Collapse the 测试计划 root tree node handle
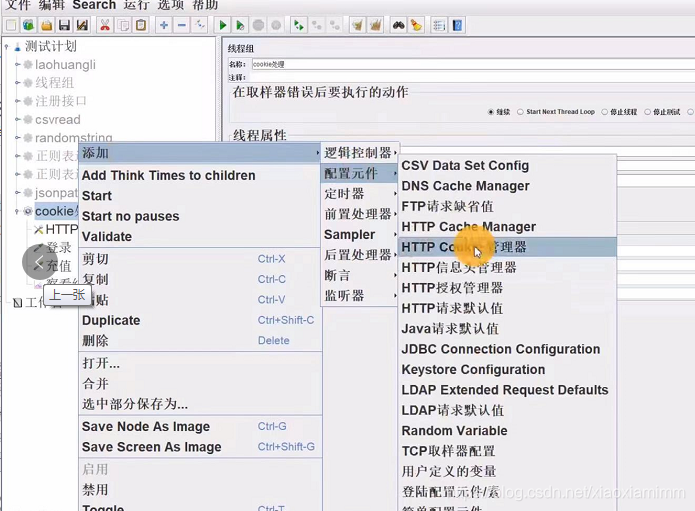This screenshot has height=511, width=695. (7, 46)
